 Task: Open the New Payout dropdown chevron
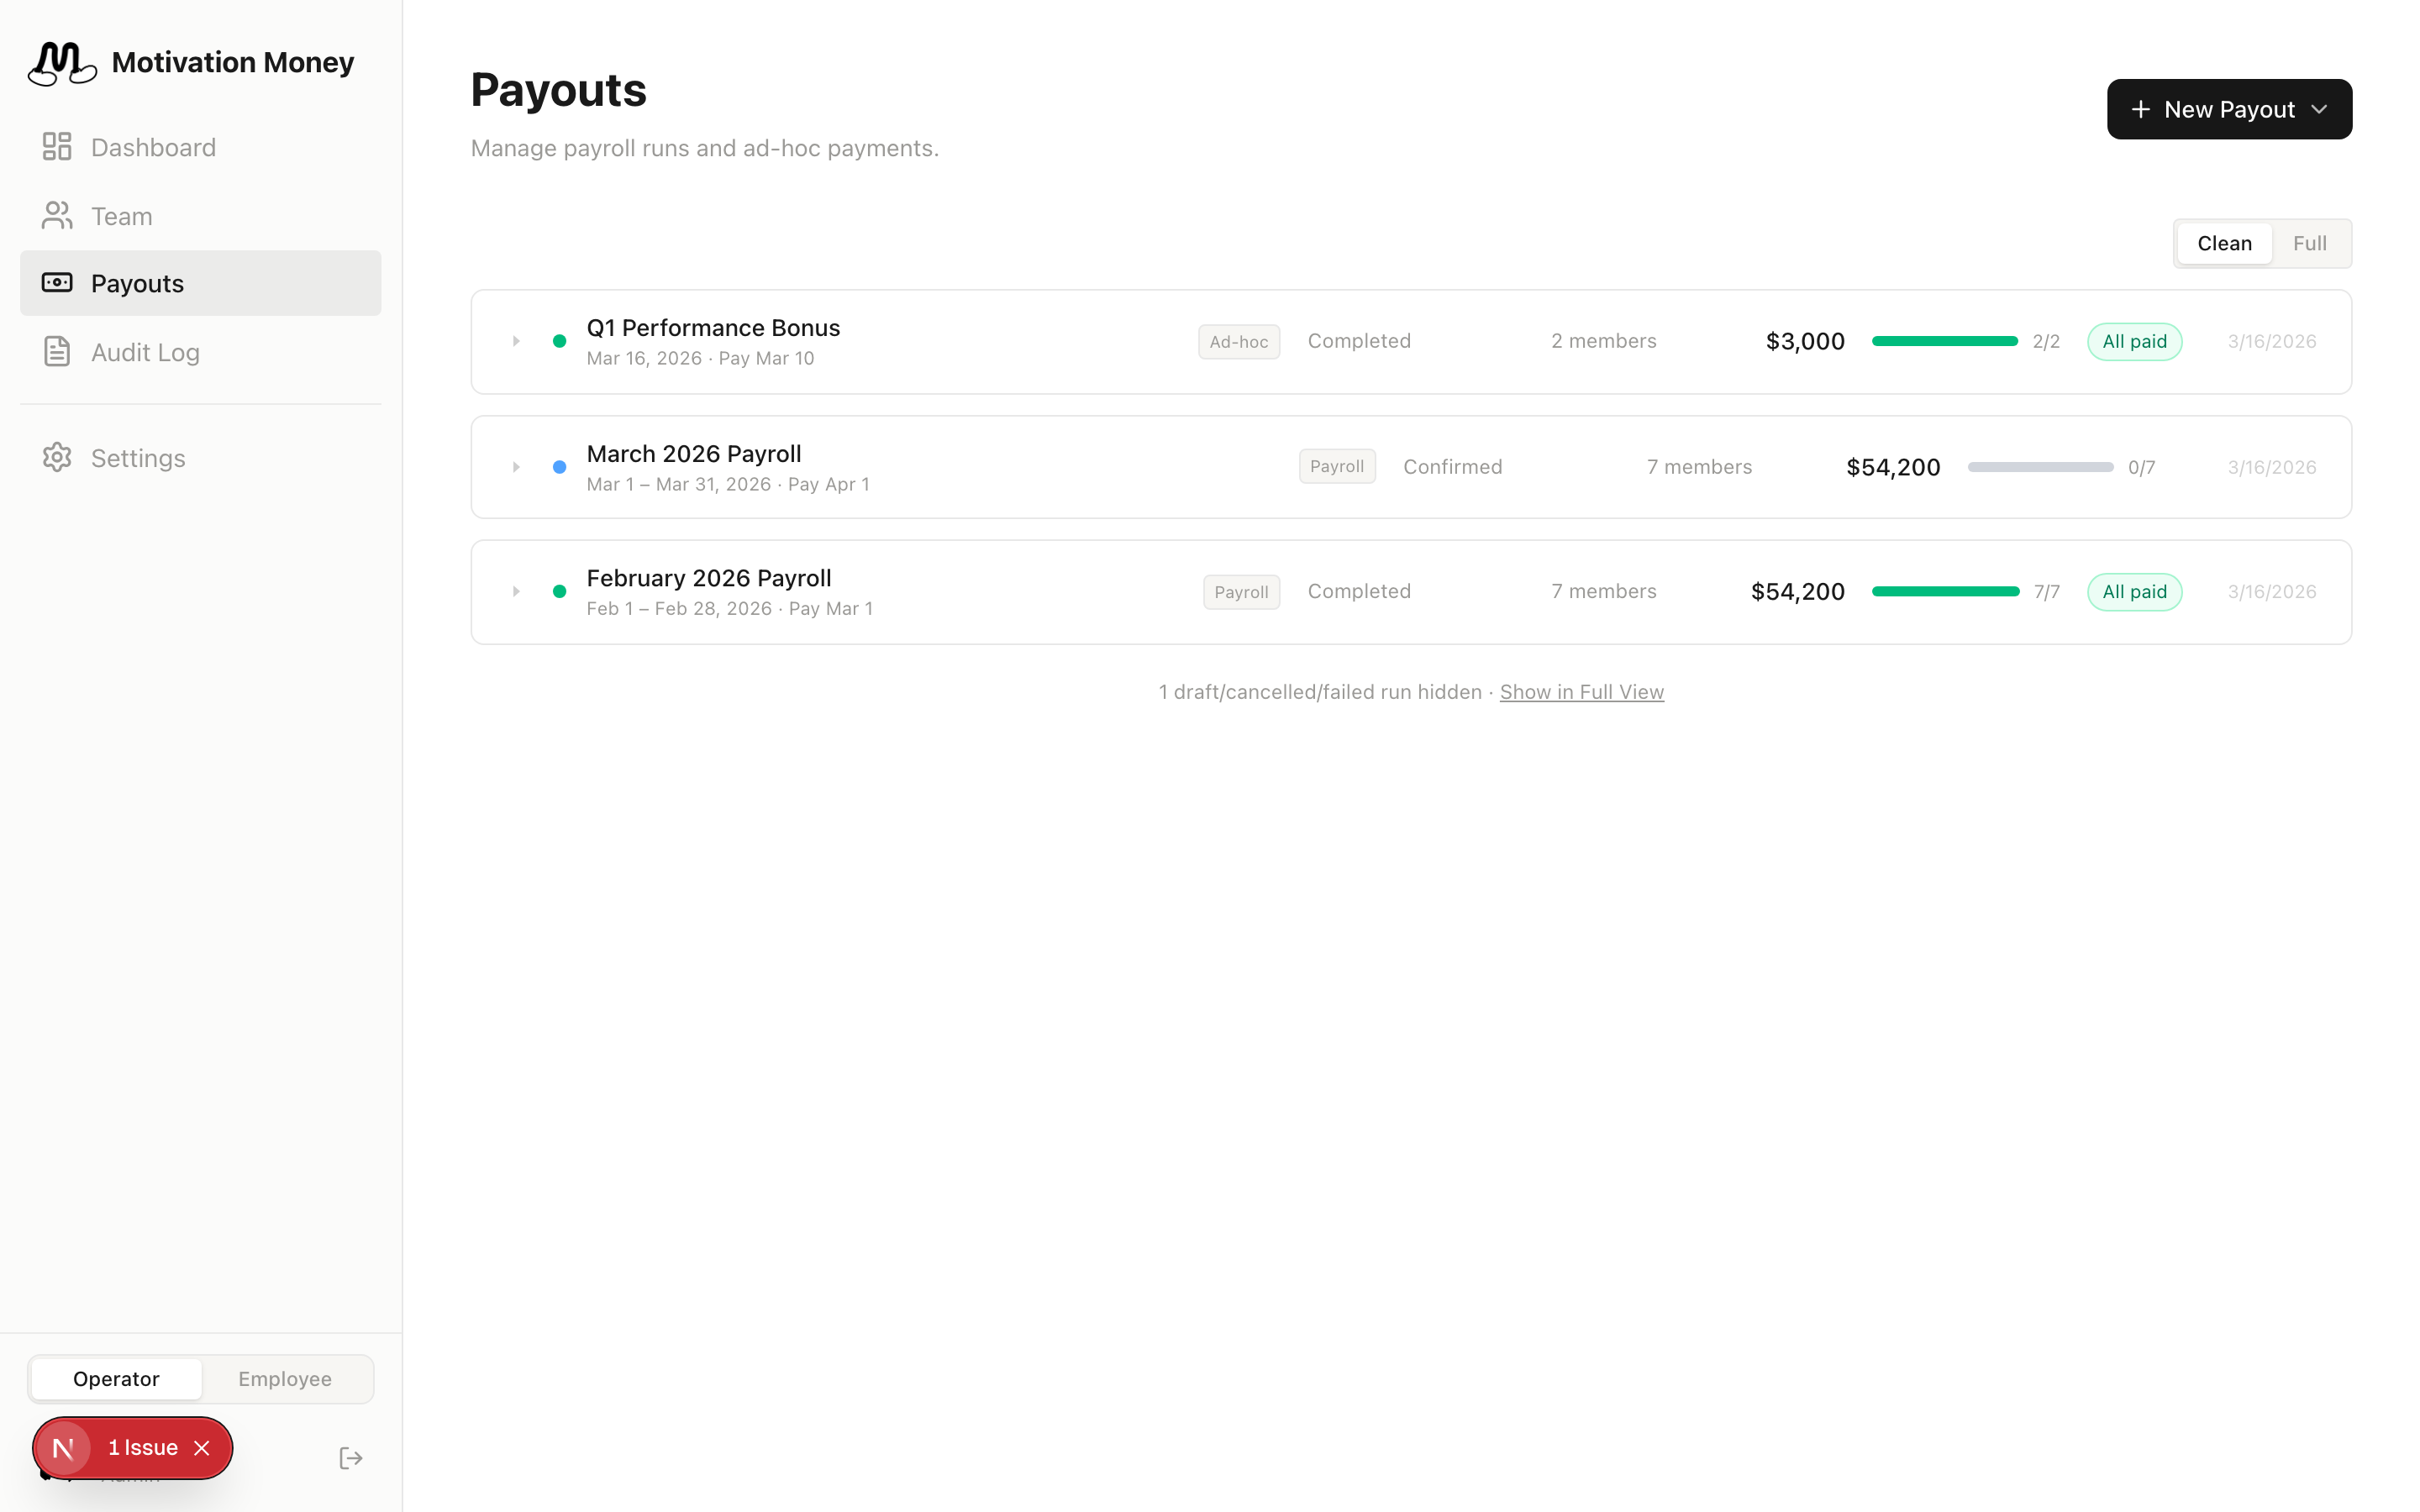[x=2322, y=109]
